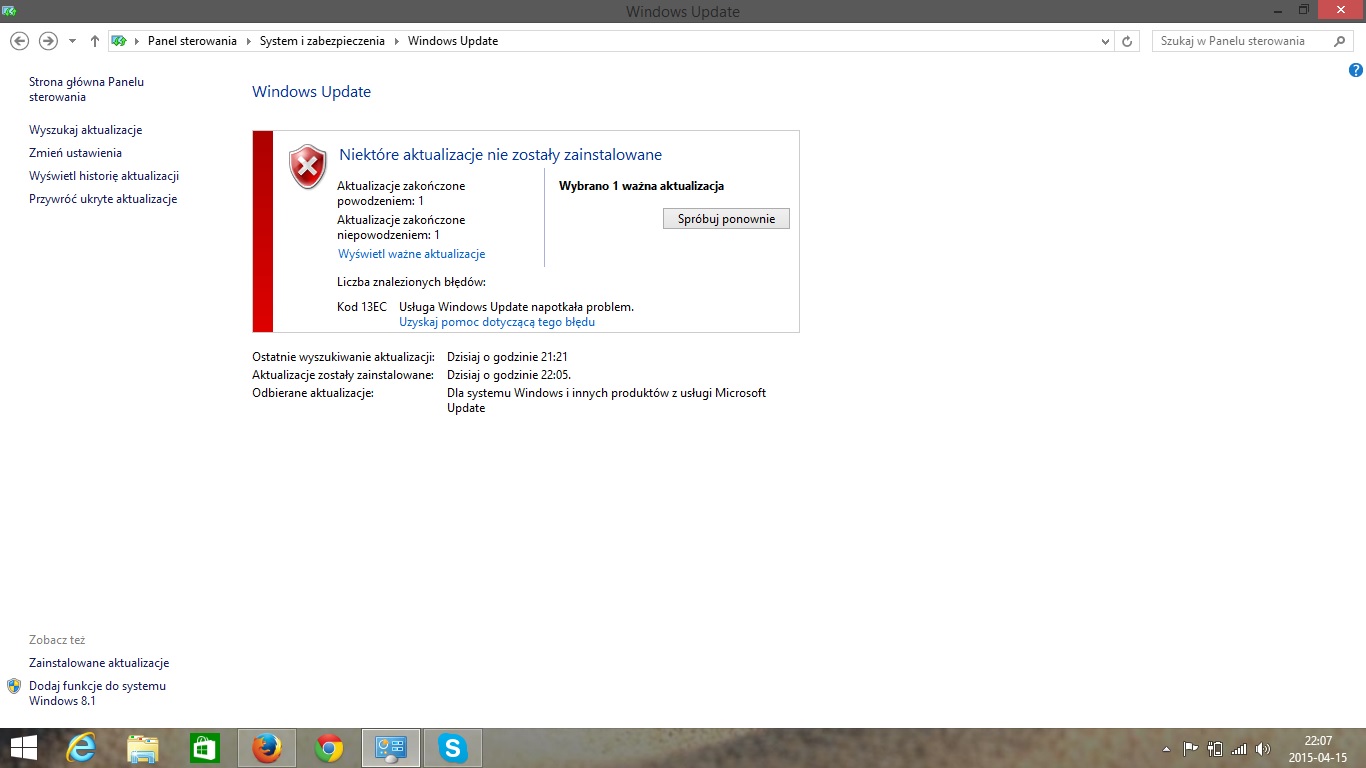1366x768 pixels.
Task: Click Przywróć ukryte aktualizacje
Action: point(103,199)
